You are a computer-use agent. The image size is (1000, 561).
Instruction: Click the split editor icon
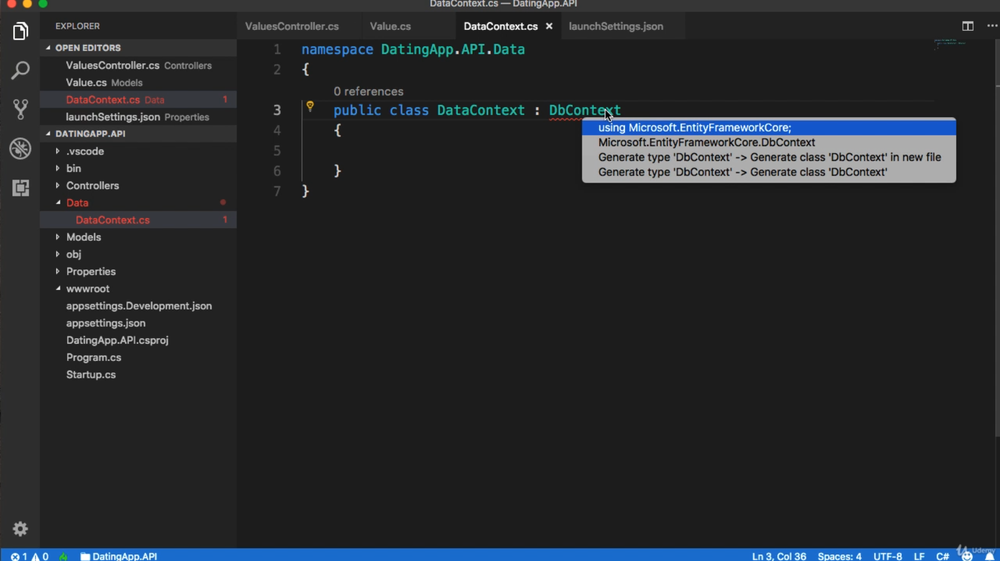(x=967, y=26)
